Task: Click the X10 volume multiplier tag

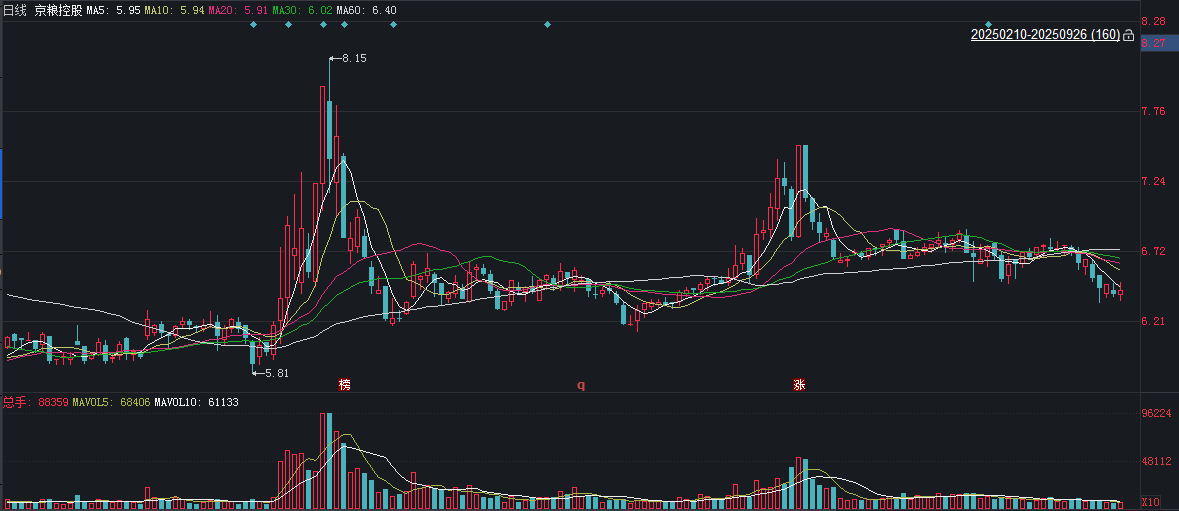Action: point(1150,502)
